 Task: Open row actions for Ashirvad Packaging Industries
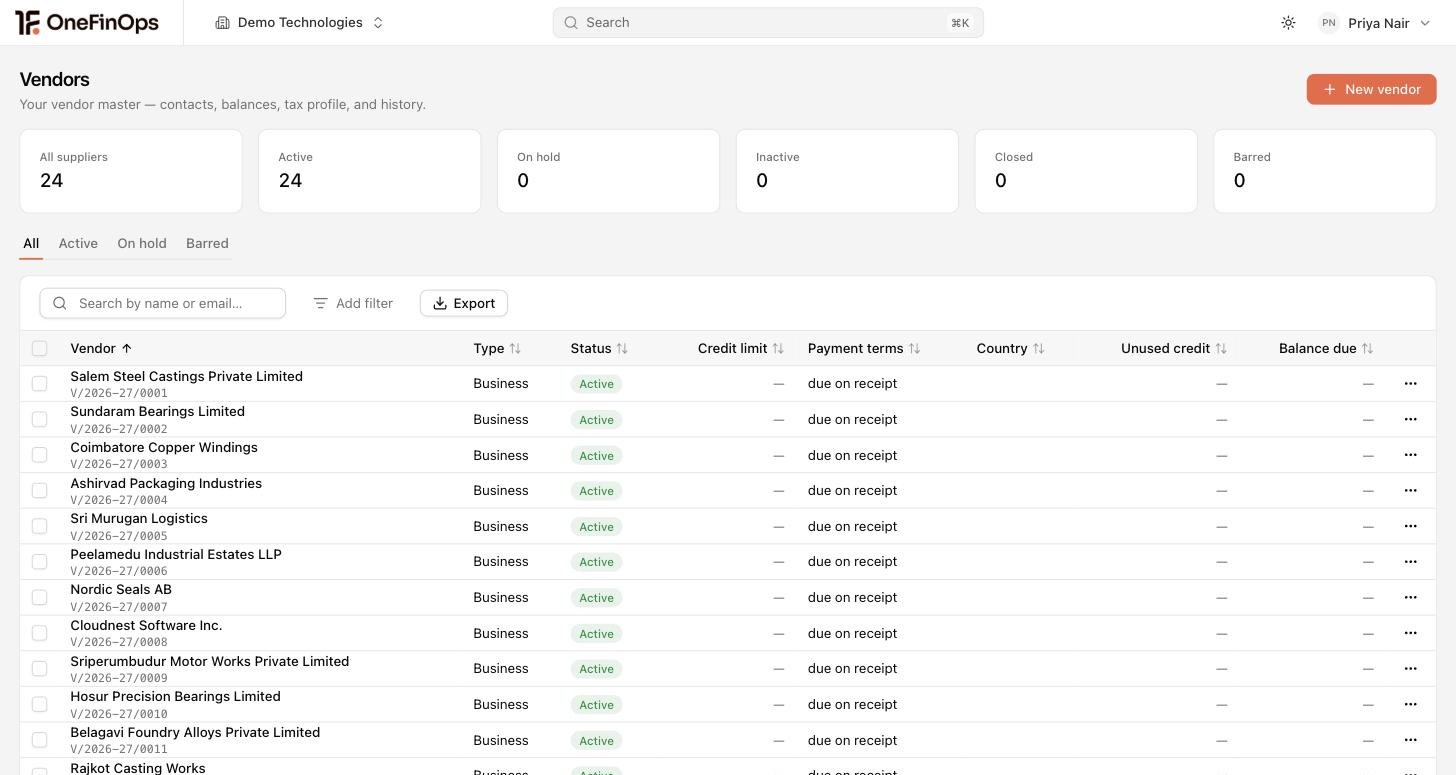click(1410, 491)
